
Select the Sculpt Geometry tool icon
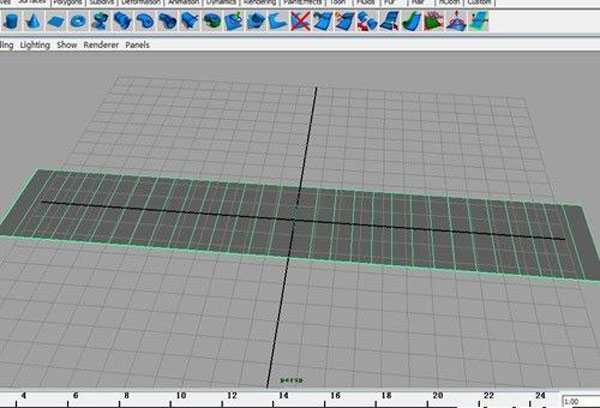pos(456,21)
